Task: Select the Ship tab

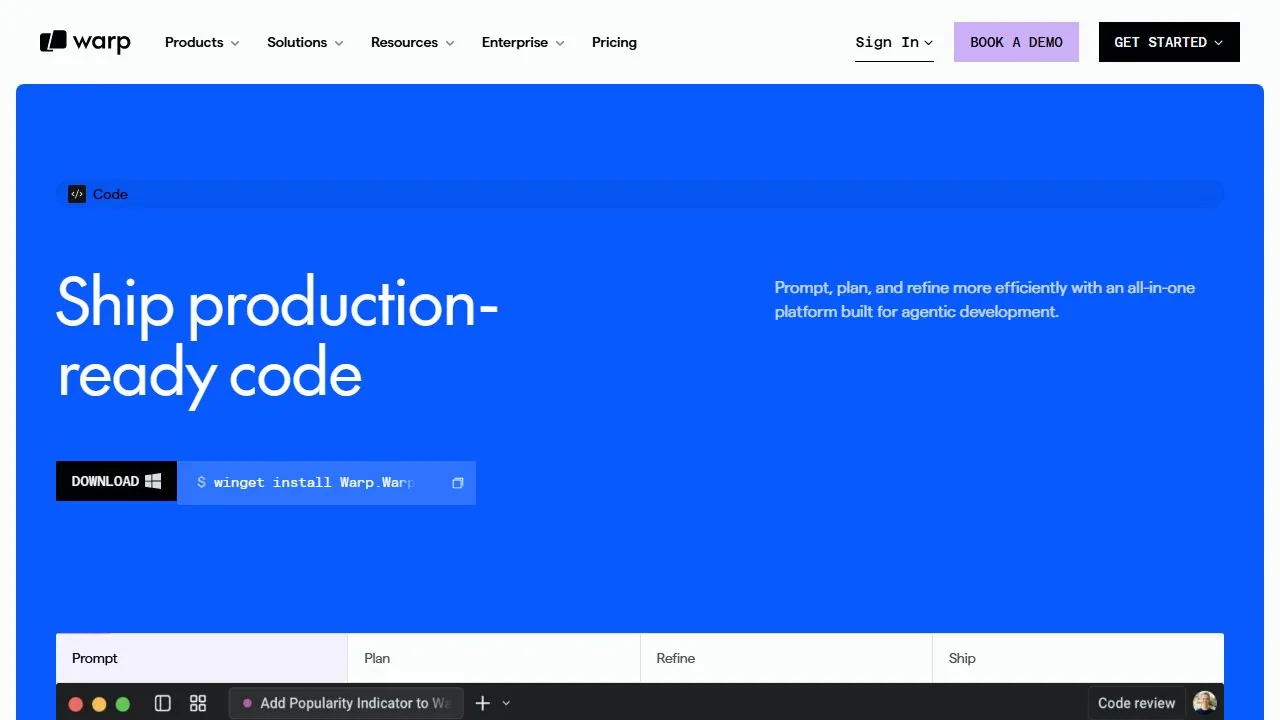Action: (1078, 658)
